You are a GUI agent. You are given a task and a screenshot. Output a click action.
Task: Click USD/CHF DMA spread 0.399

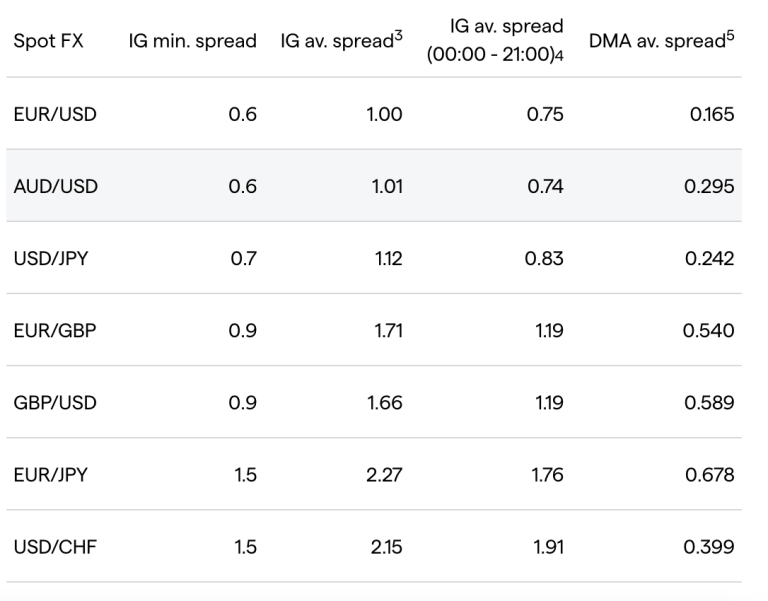click(709, 547)
